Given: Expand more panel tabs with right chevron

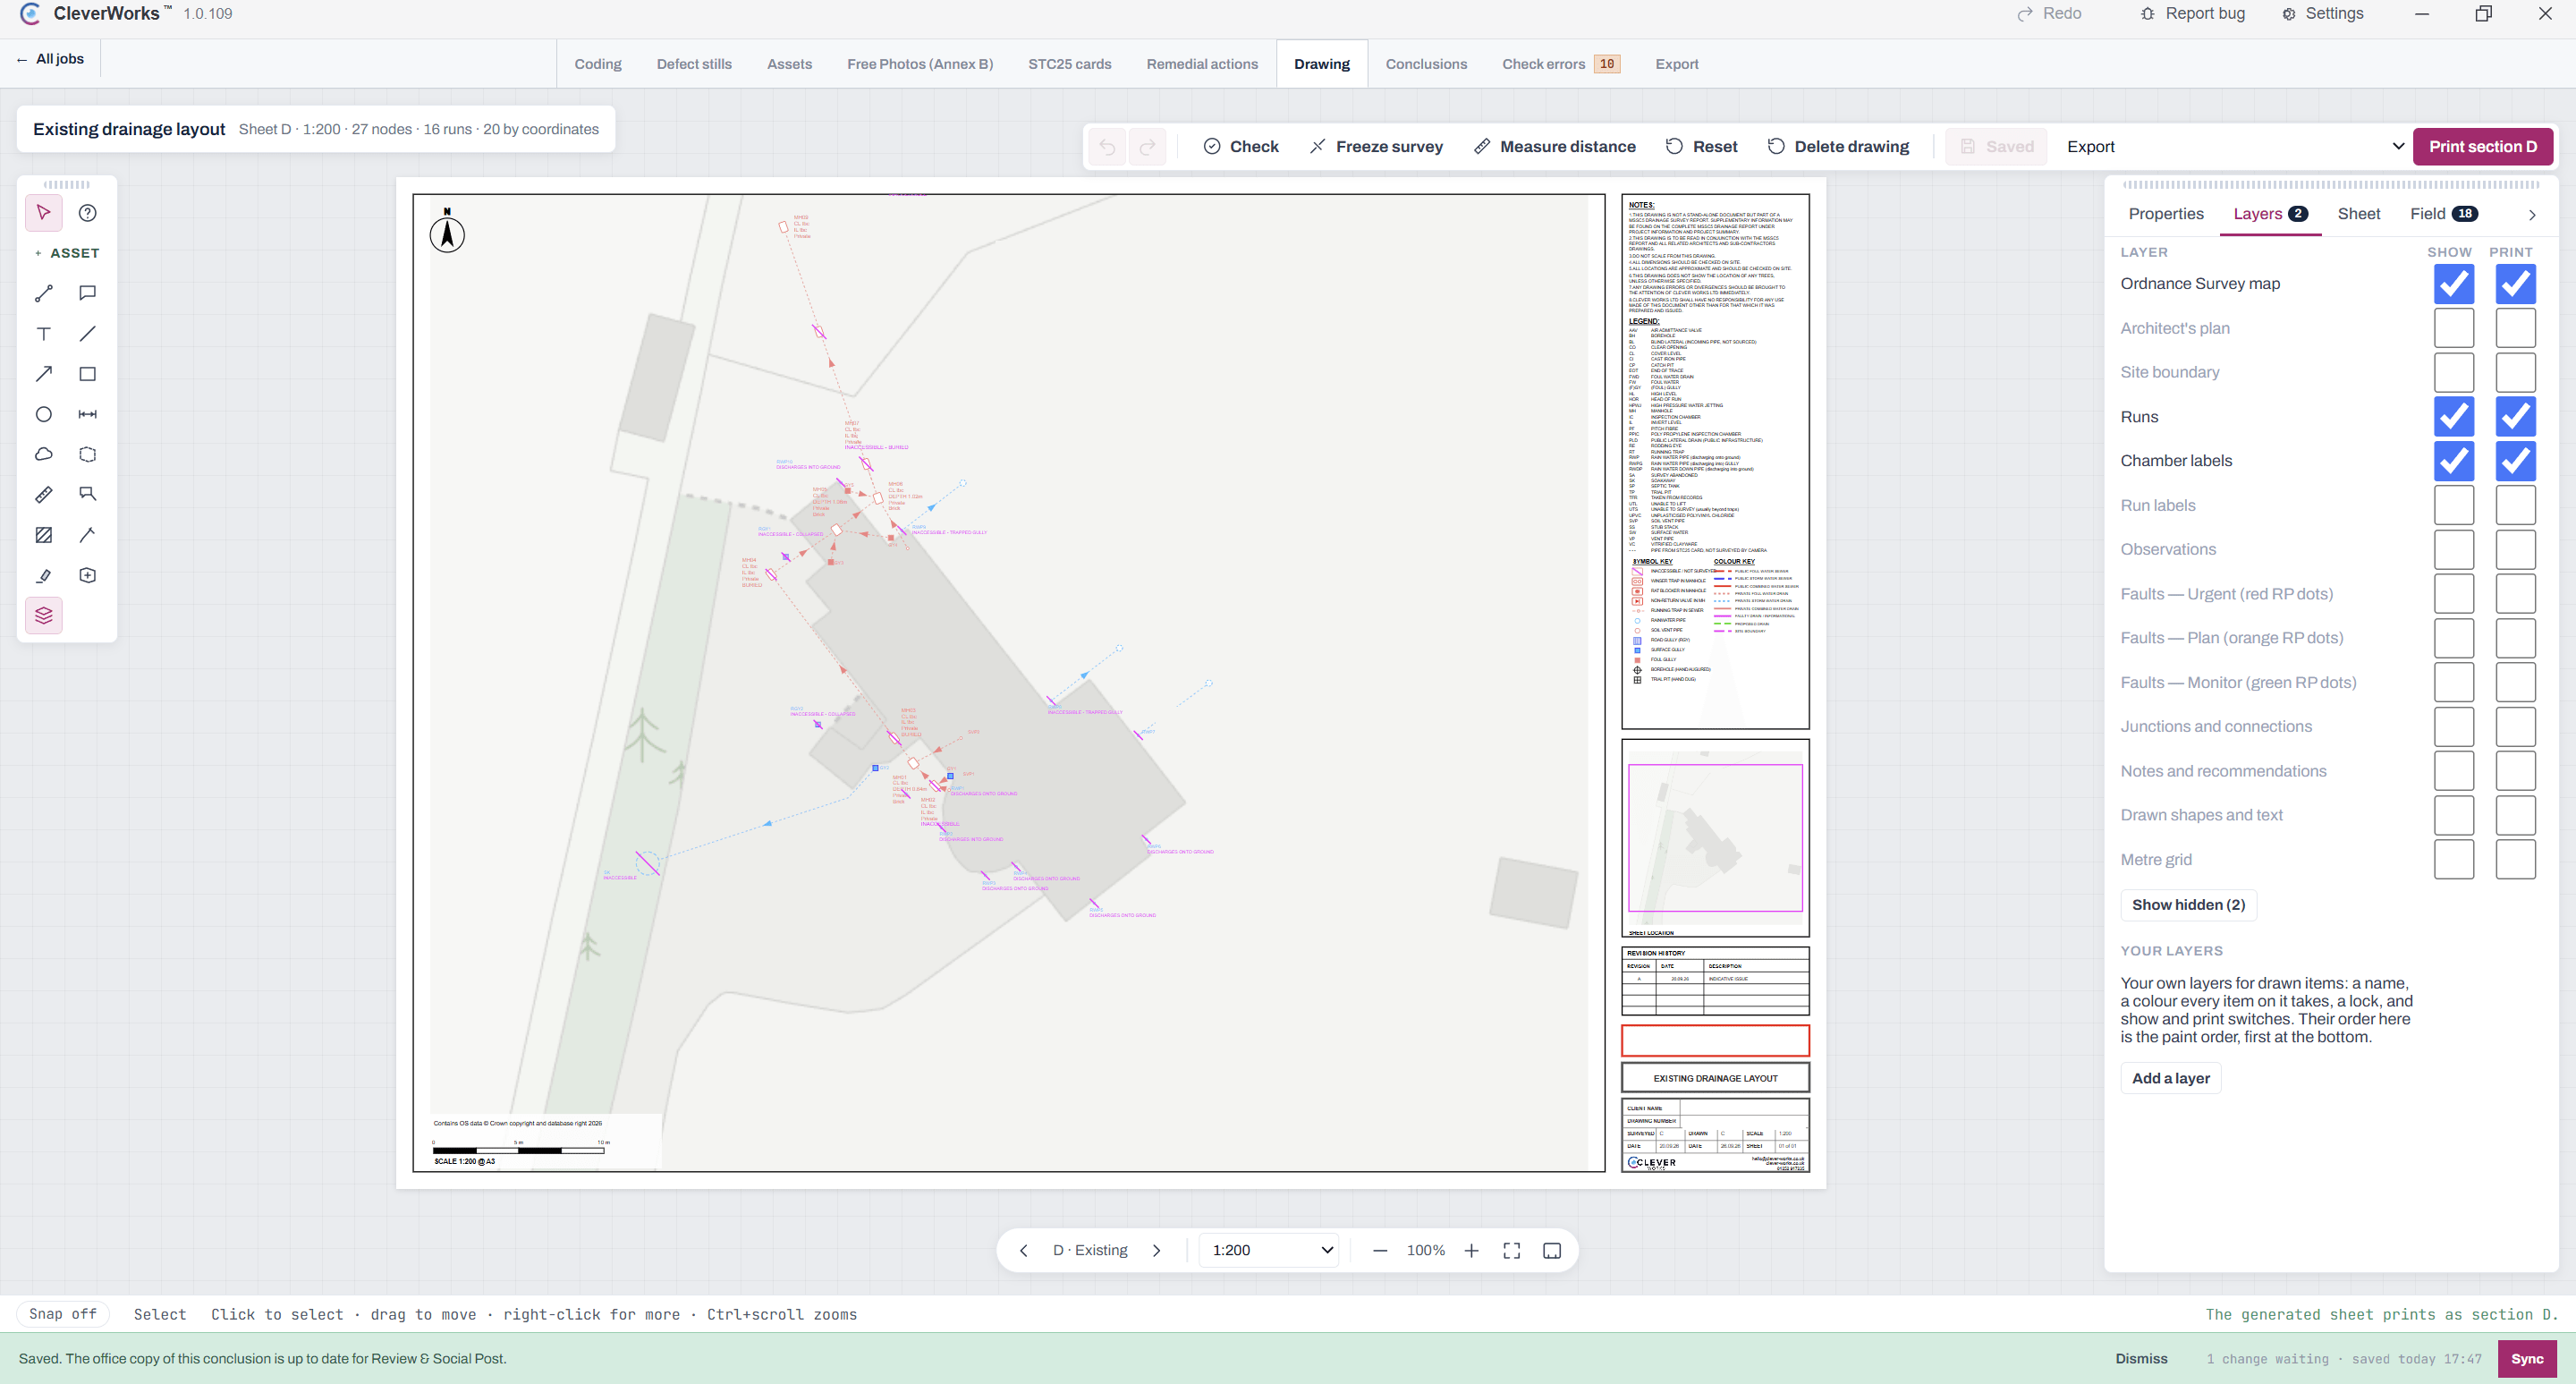Looking at the screenshot, I should point(2532,215).
